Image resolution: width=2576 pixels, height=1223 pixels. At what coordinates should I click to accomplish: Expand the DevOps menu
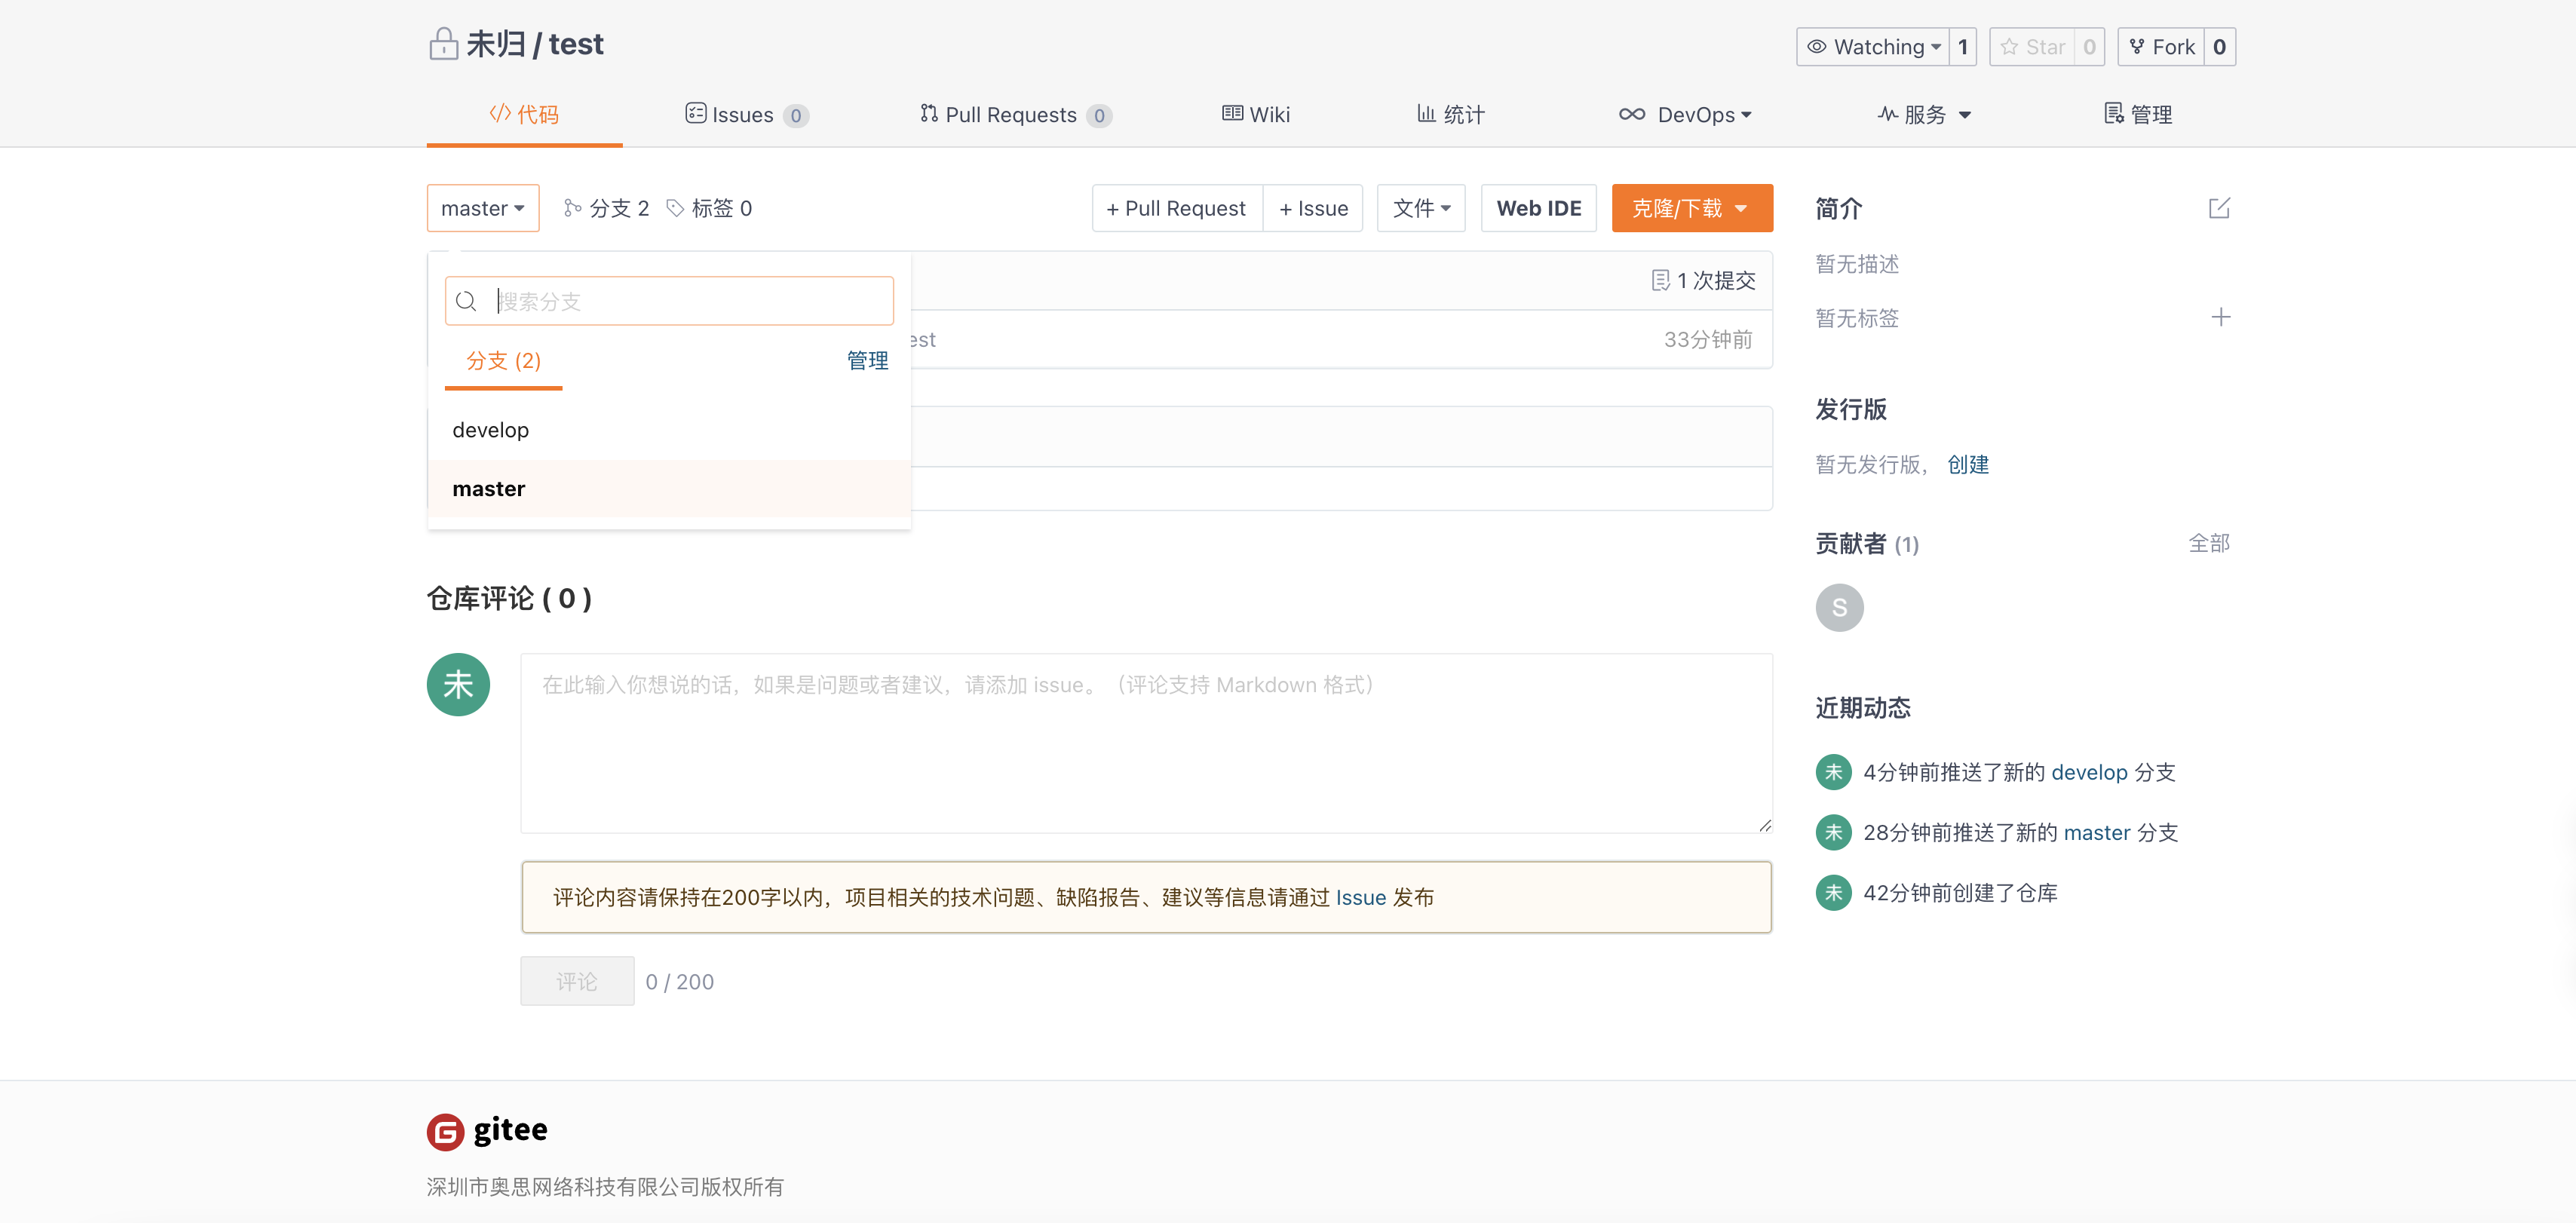(1685, 115)
